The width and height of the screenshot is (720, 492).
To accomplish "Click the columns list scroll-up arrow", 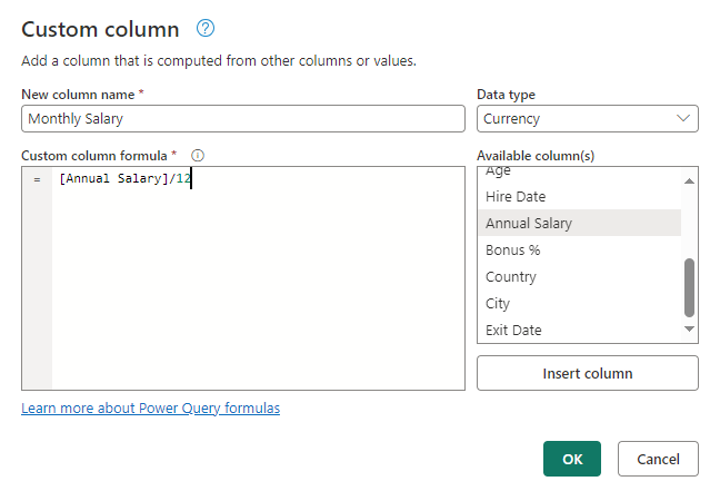I will click(x=689, y=181).
